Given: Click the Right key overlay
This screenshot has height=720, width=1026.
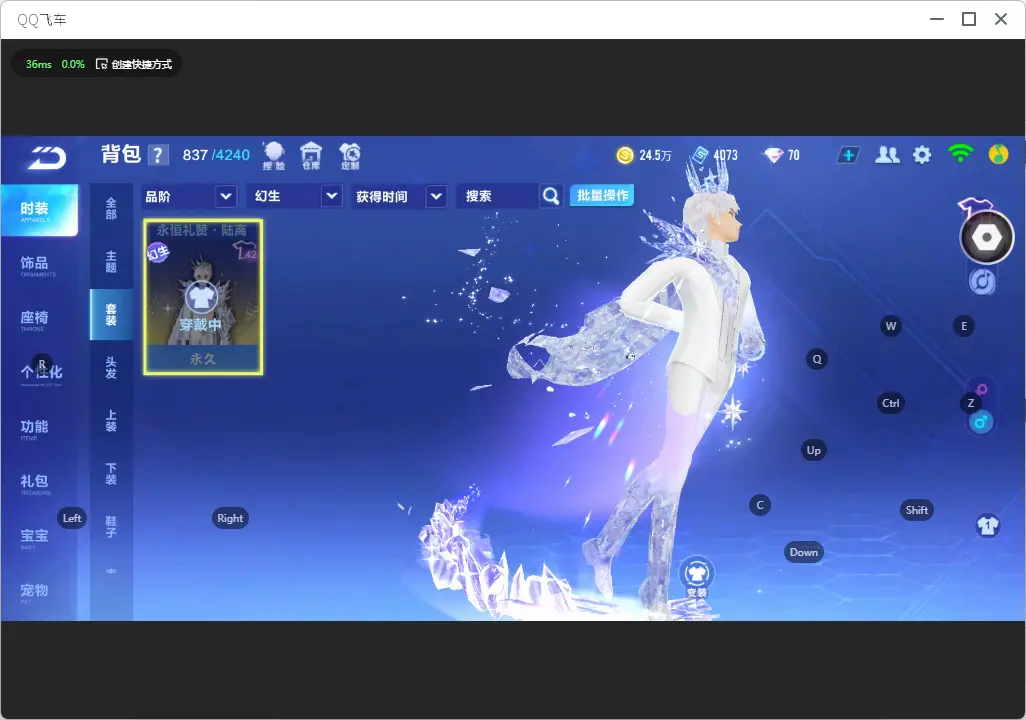Looking at the screenshot, I should click(x=230, y=518).
